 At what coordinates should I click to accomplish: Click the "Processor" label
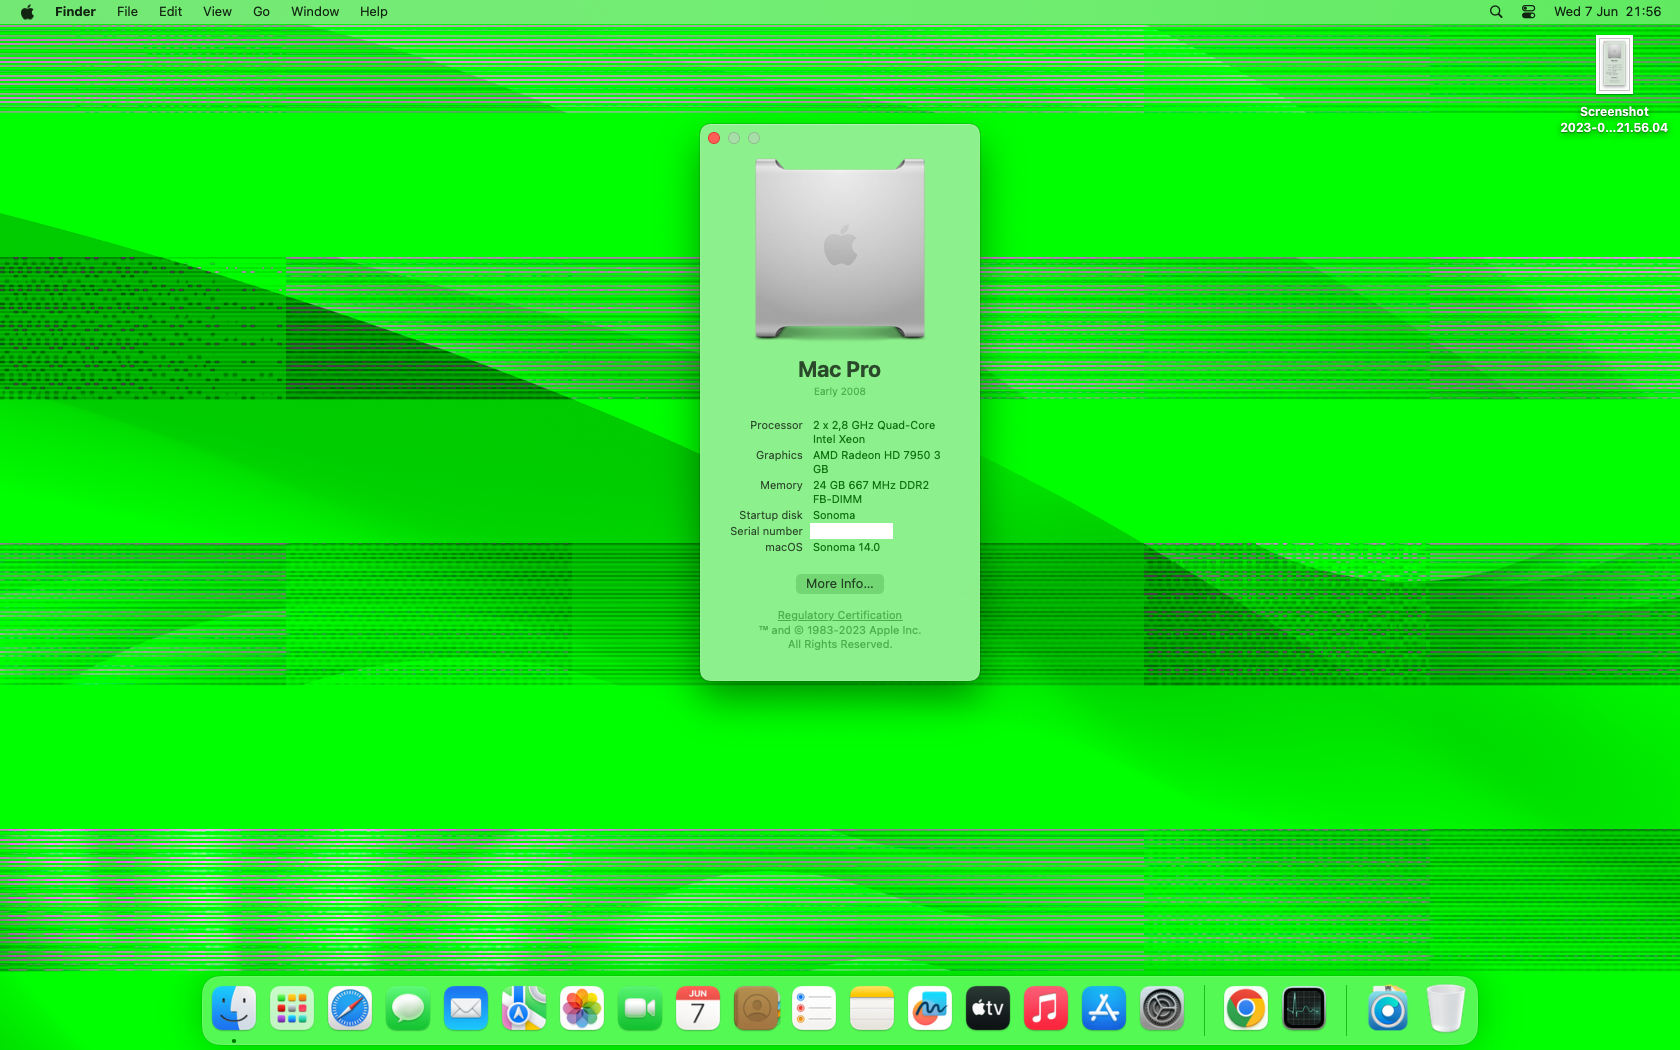click(776, 425)
